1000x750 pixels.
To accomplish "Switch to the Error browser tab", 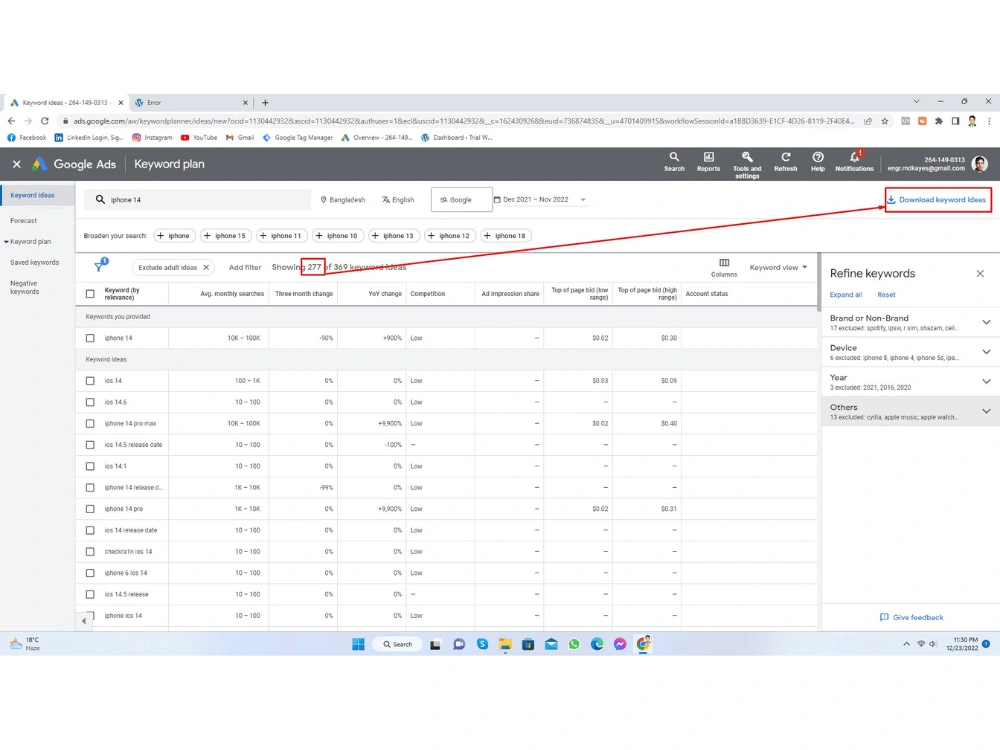I will [x=190, y=103].
